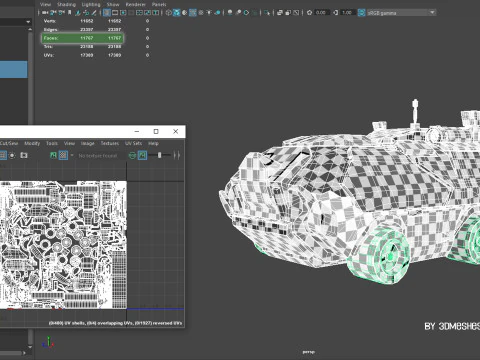Open the UV Editor Help menu
This screenshot has height=360, width=480.
(153, 143)
